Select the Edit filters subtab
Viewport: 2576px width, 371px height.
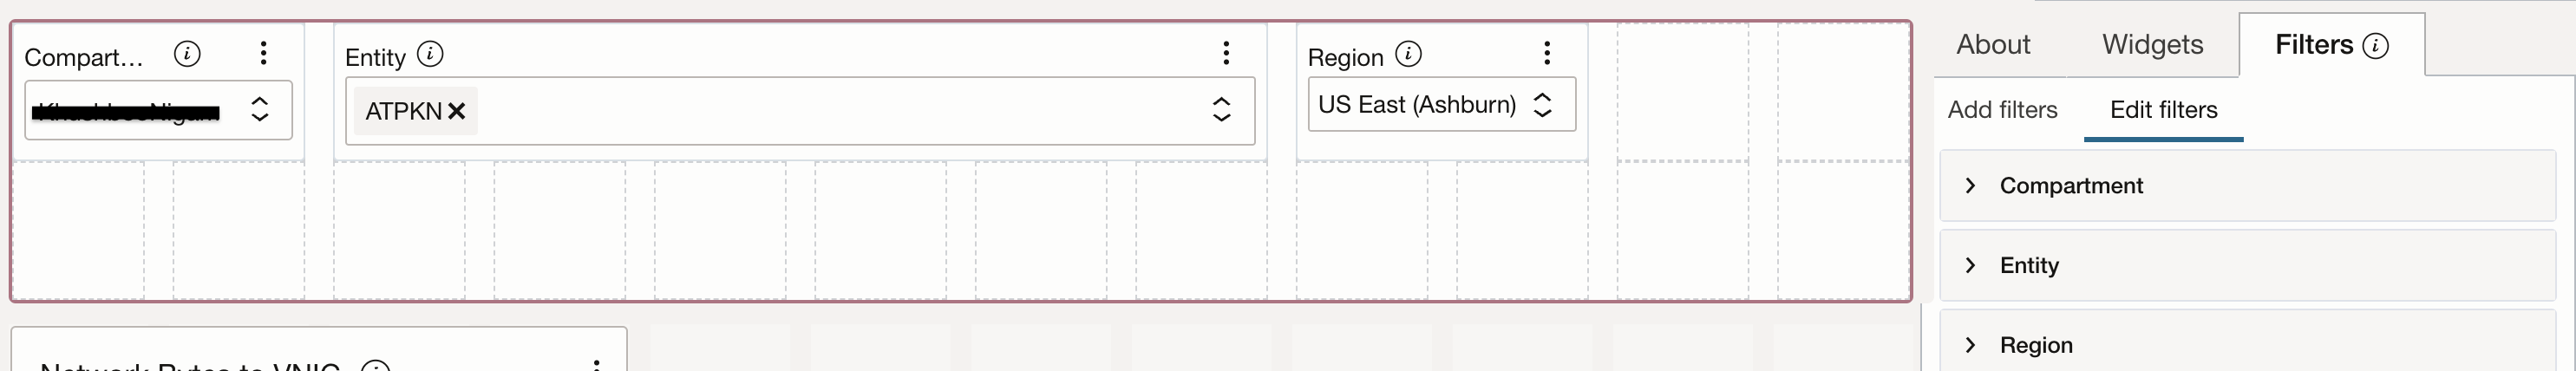(x=2163, y=110)
